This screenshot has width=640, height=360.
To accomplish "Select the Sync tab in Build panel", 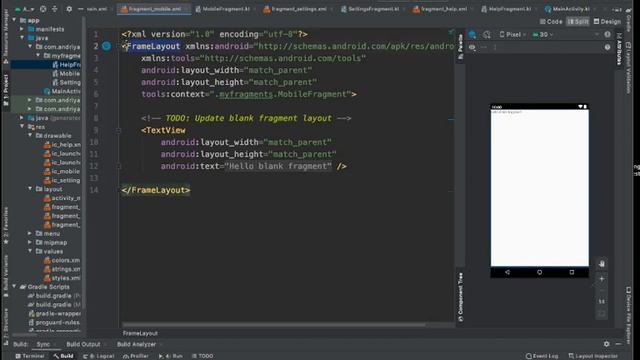I will (x=43, y=344).
